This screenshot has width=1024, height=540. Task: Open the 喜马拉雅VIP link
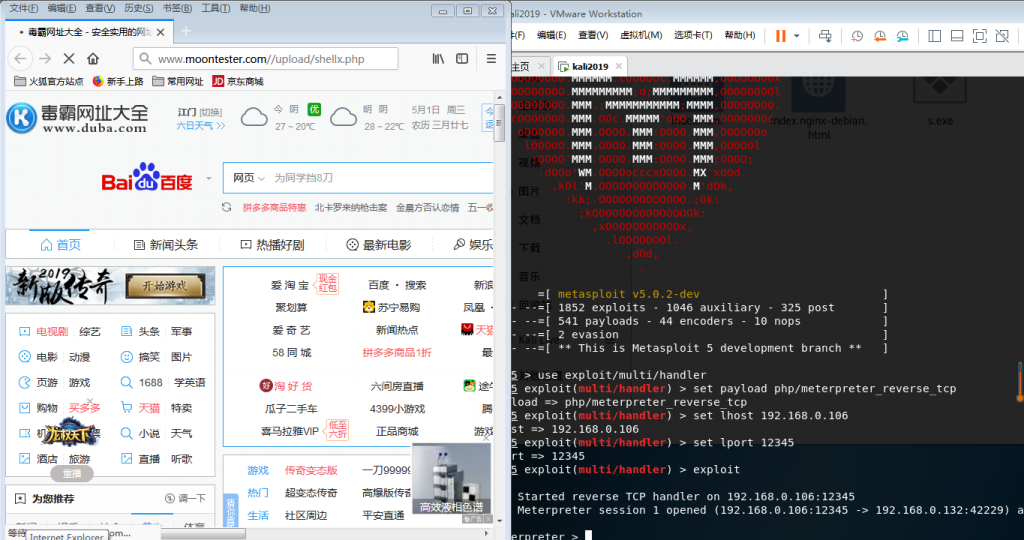[x=290, y=432]
